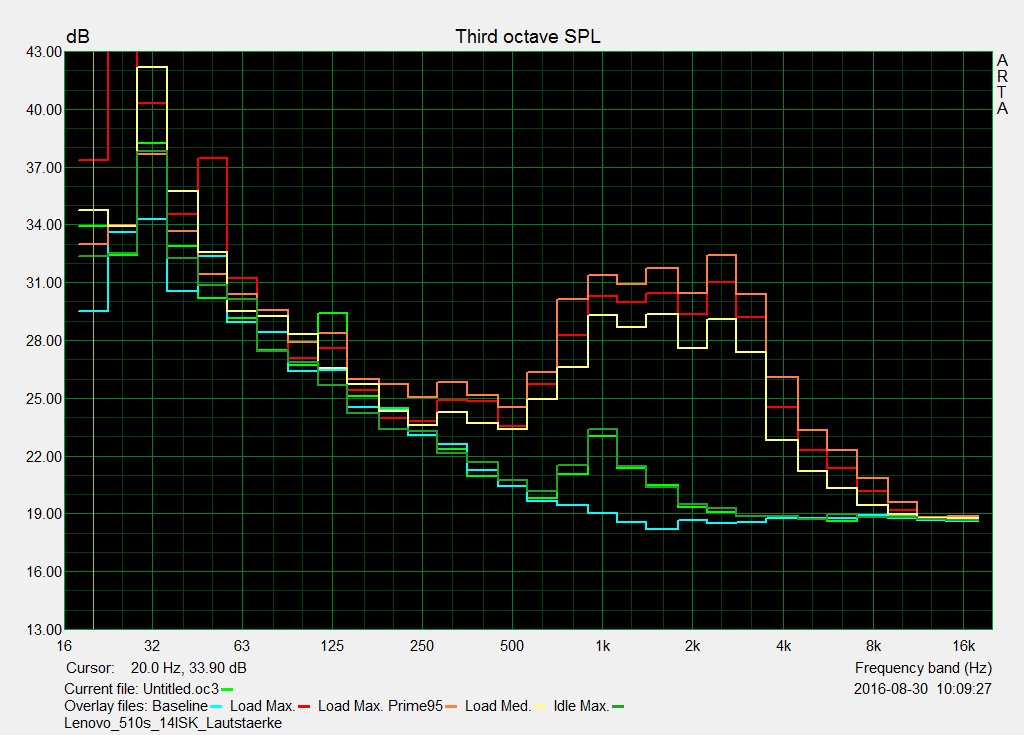Click the 500 Hz x-axis label

click(x=512, y=646)
